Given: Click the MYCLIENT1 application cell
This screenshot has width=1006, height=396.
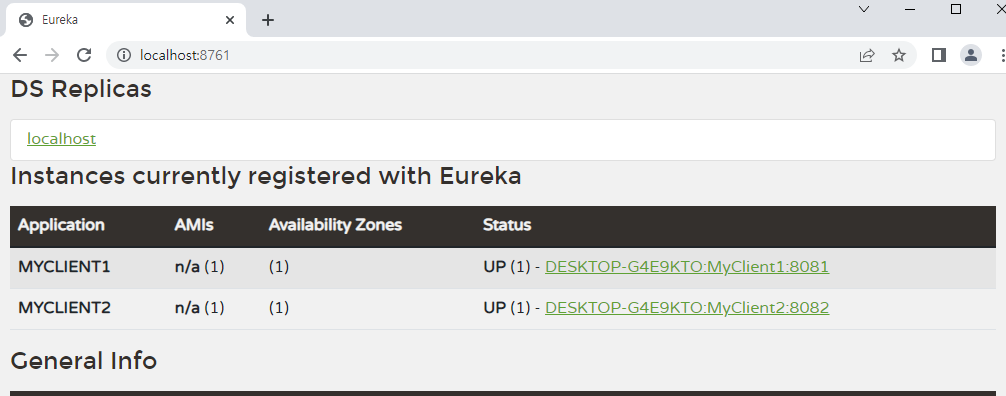Looking at the screenshot, I should 64,266.
